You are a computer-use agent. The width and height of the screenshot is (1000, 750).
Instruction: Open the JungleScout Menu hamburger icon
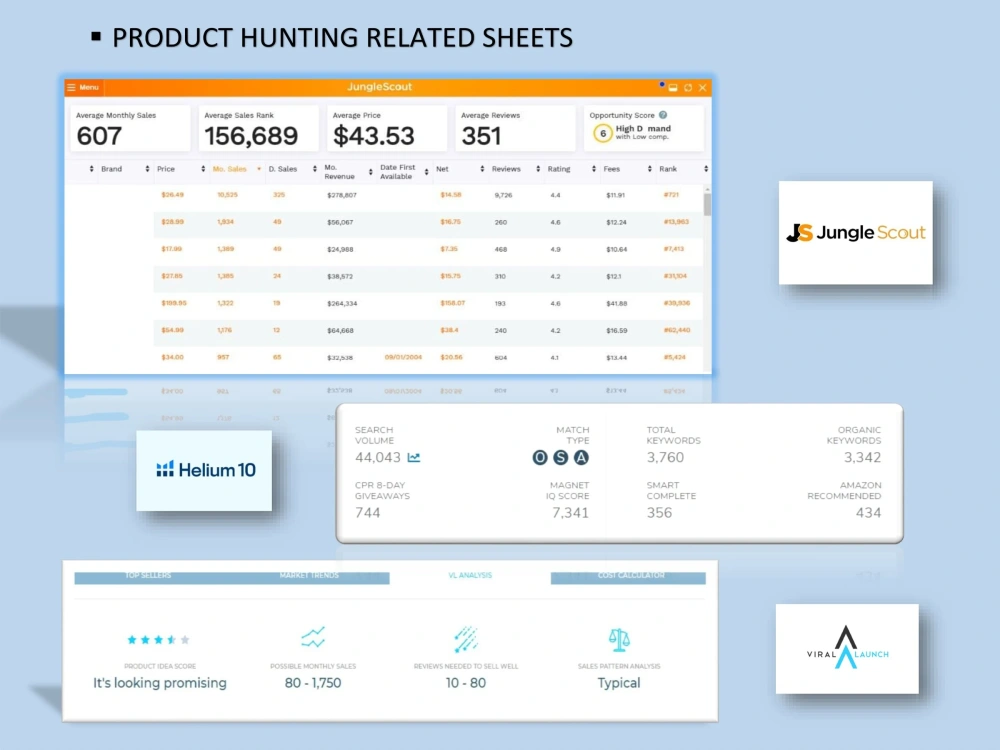(x=71, y=87)
